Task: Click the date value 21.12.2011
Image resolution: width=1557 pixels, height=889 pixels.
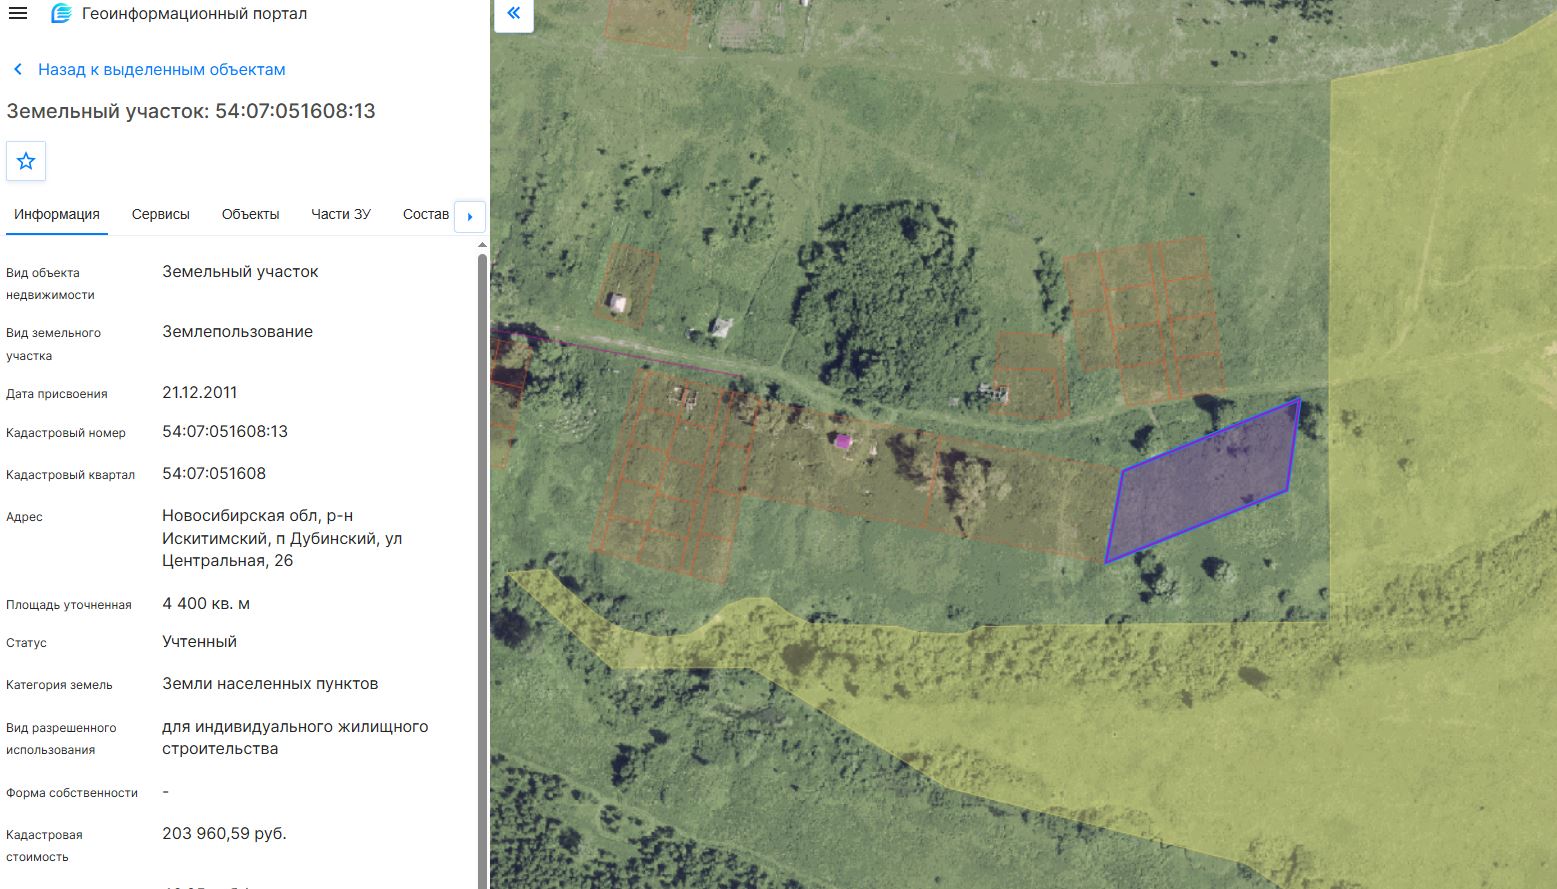Action: pos(200,393)
